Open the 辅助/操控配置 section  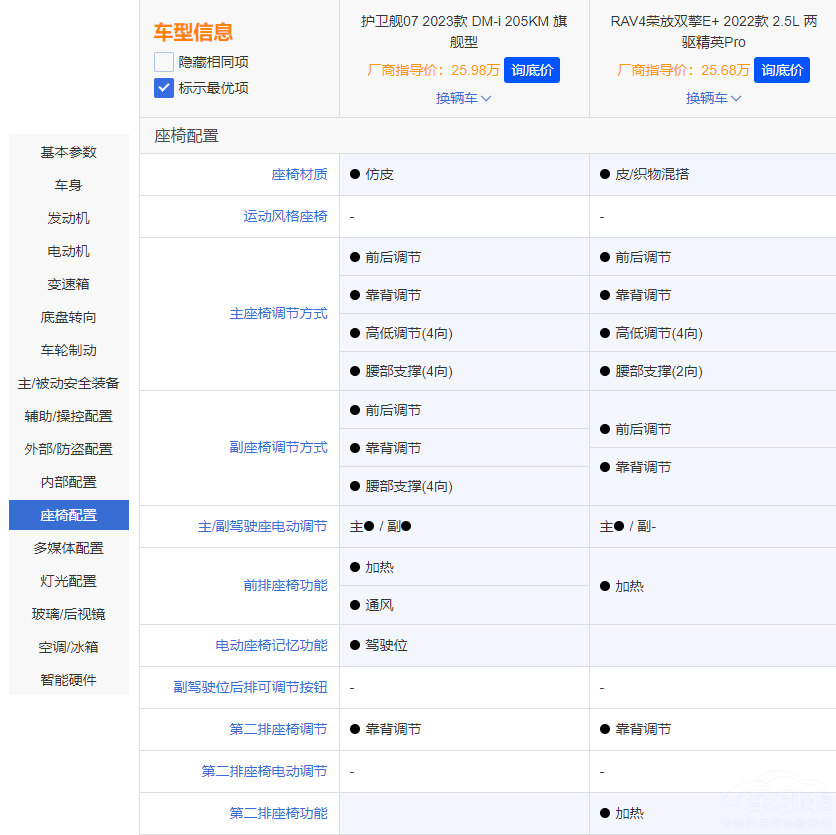click(x=67, y=416)
